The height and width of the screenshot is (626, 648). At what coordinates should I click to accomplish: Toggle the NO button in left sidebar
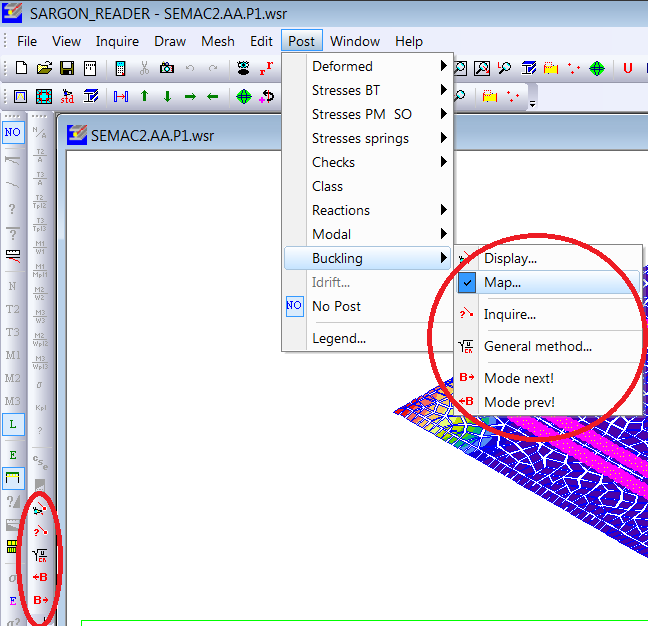tap(13, 132)
